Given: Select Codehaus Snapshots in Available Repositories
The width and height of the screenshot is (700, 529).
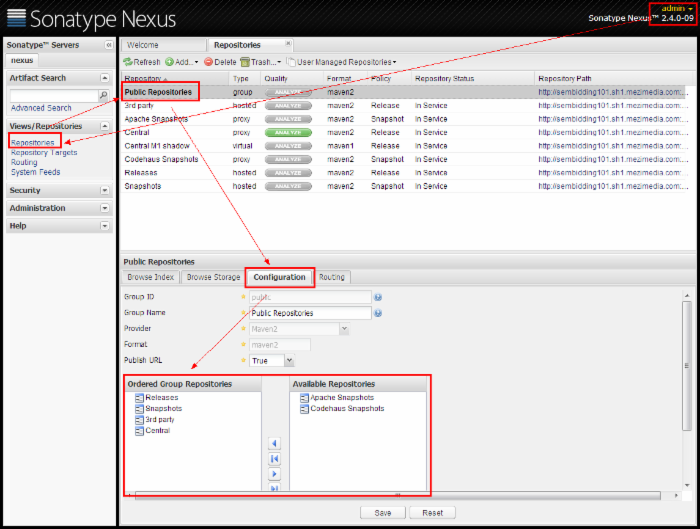Looking at the screenshot, I should [342, 408].
